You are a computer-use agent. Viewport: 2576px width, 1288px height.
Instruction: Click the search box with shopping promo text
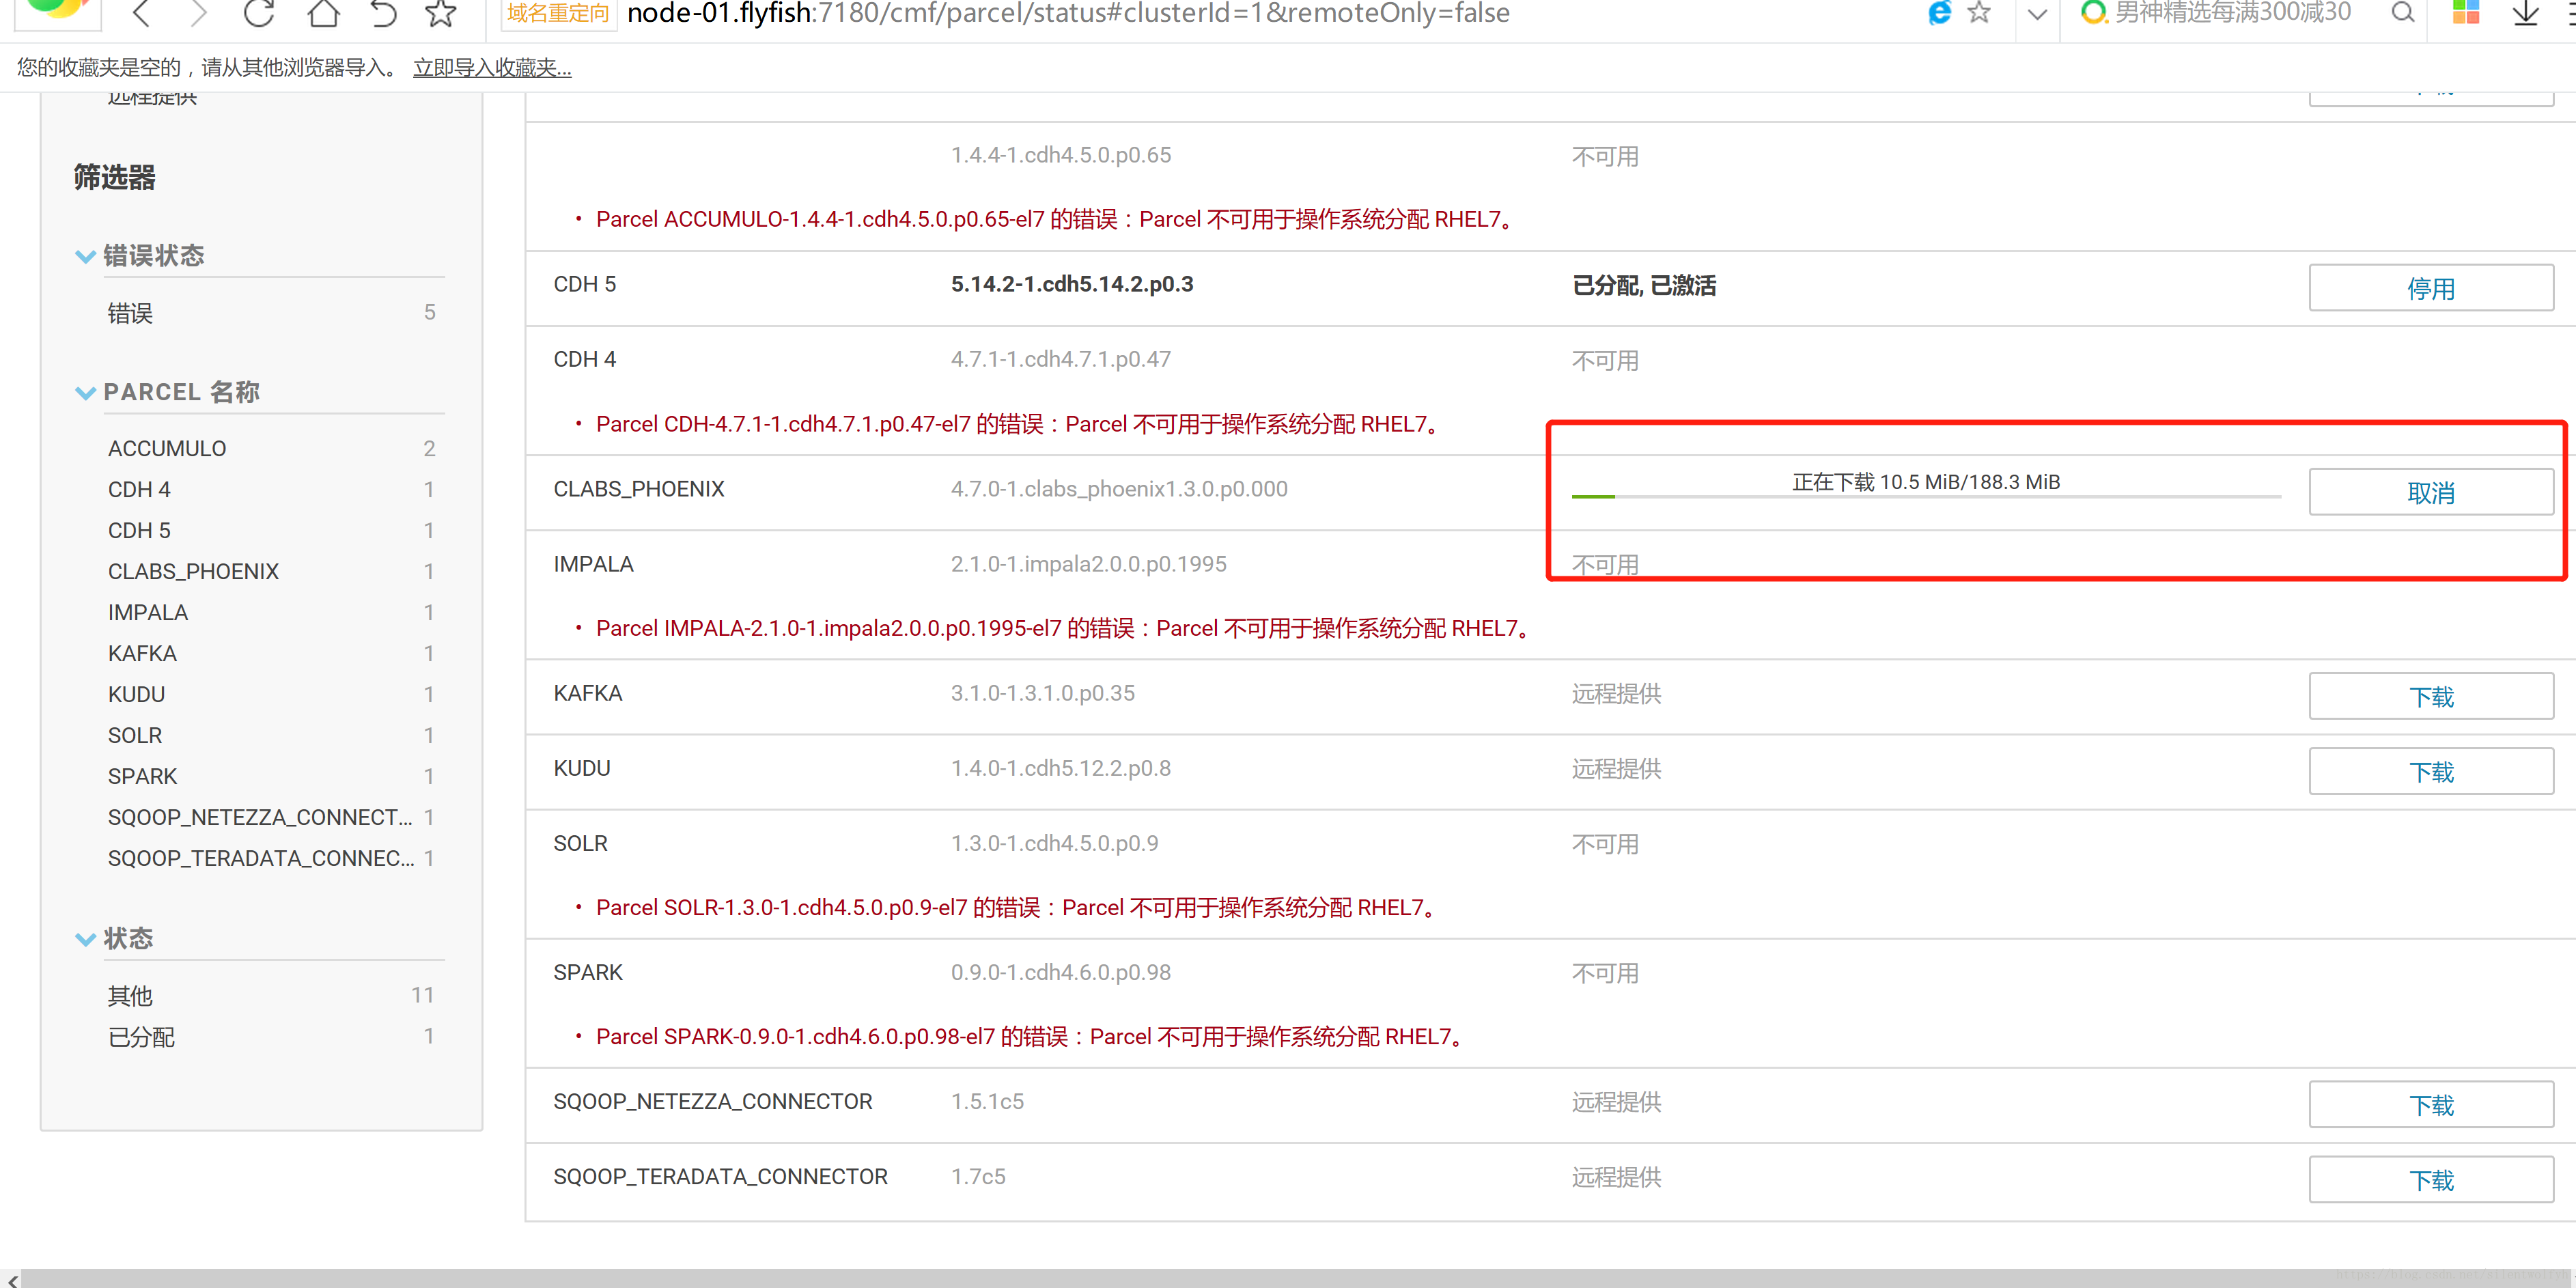(2232, 13)
